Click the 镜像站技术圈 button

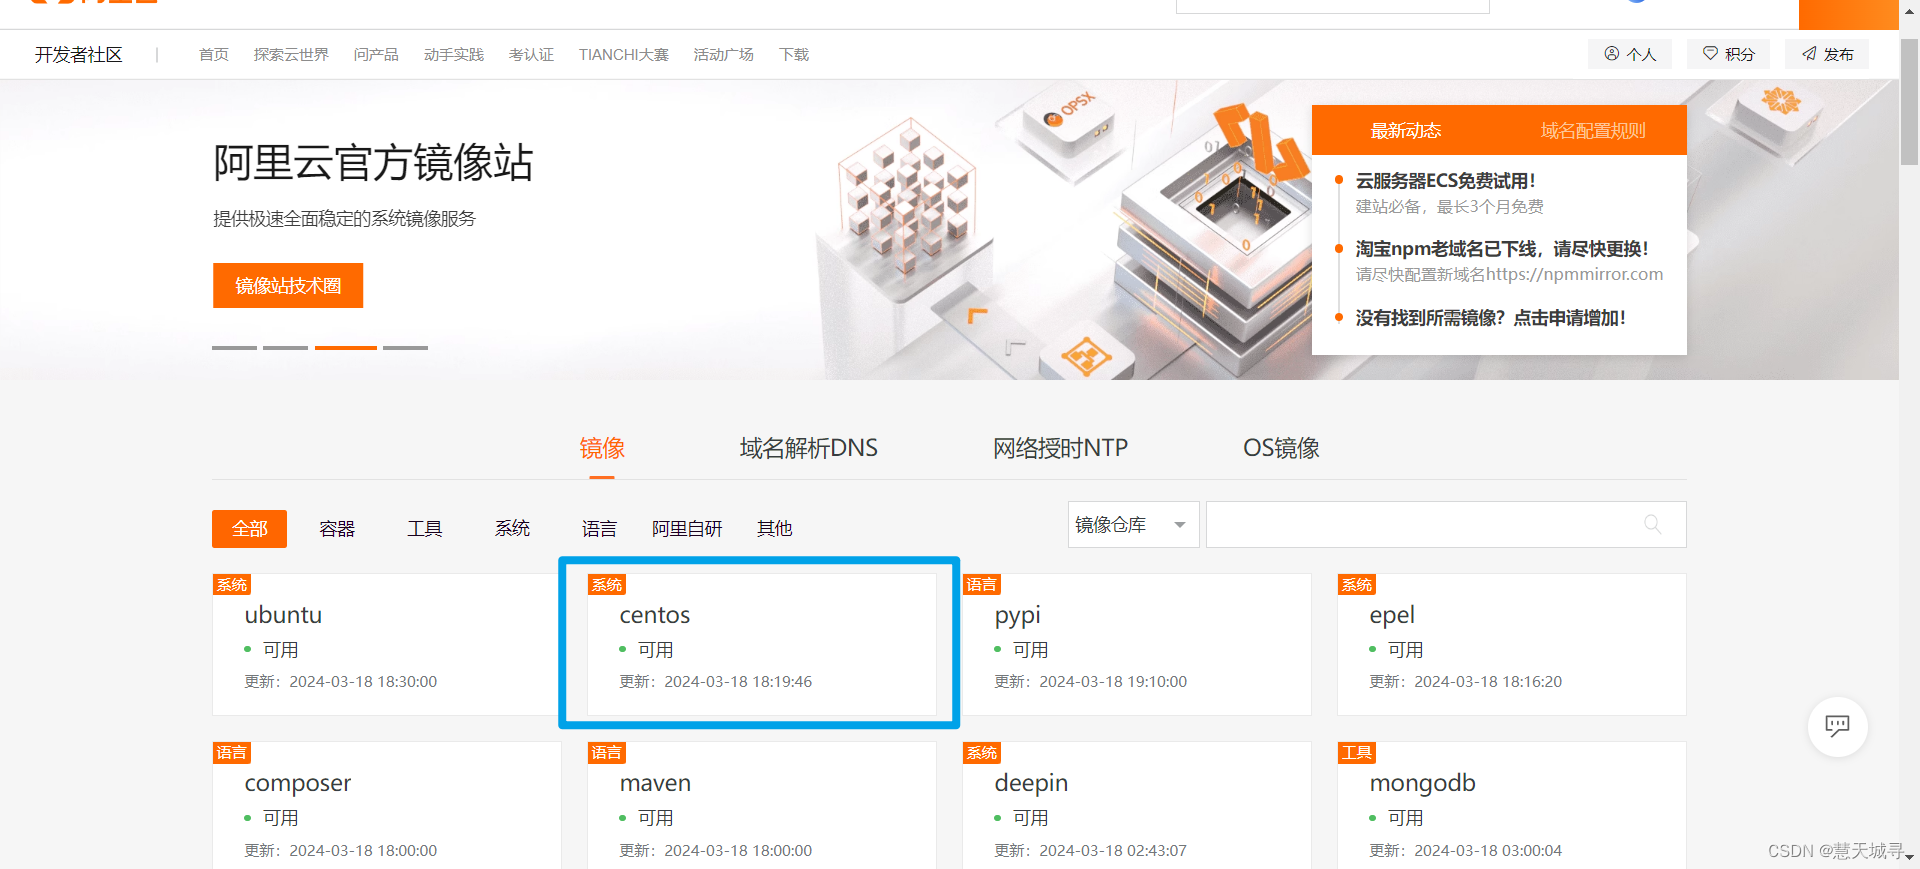(x=288, y=286)
